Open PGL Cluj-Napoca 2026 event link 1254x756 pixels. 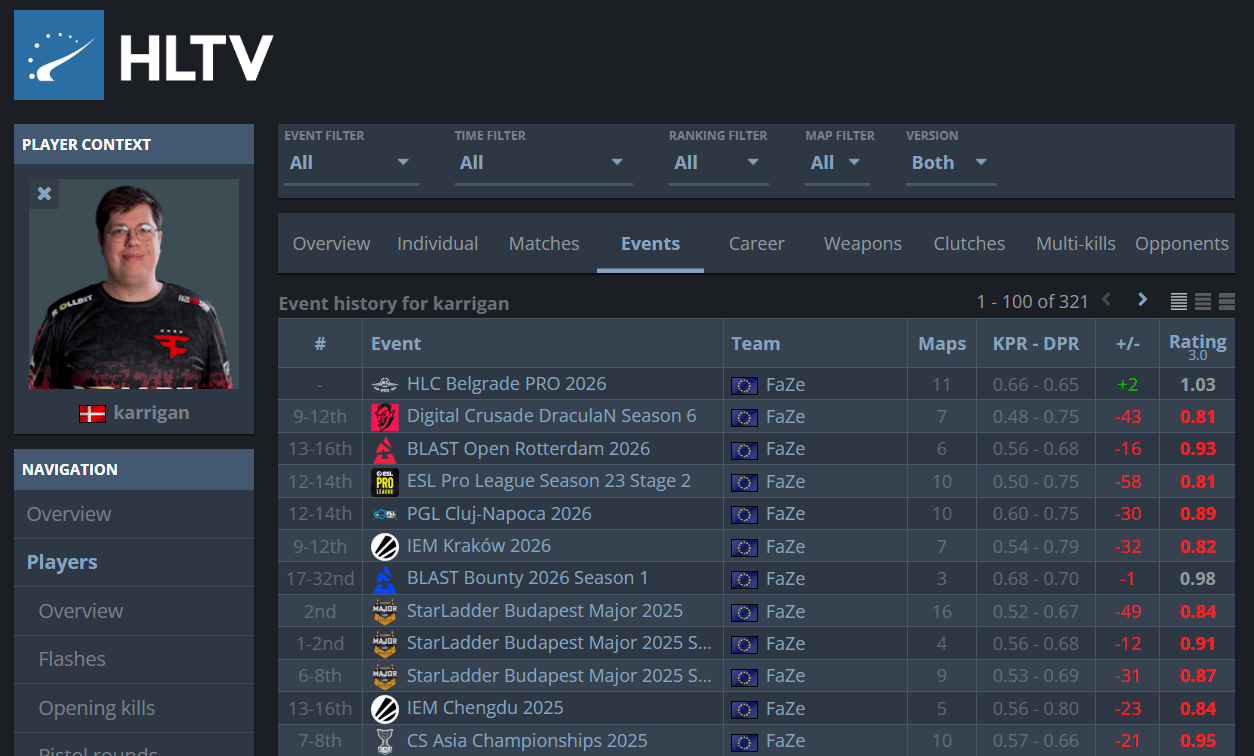tap(499, 514)
